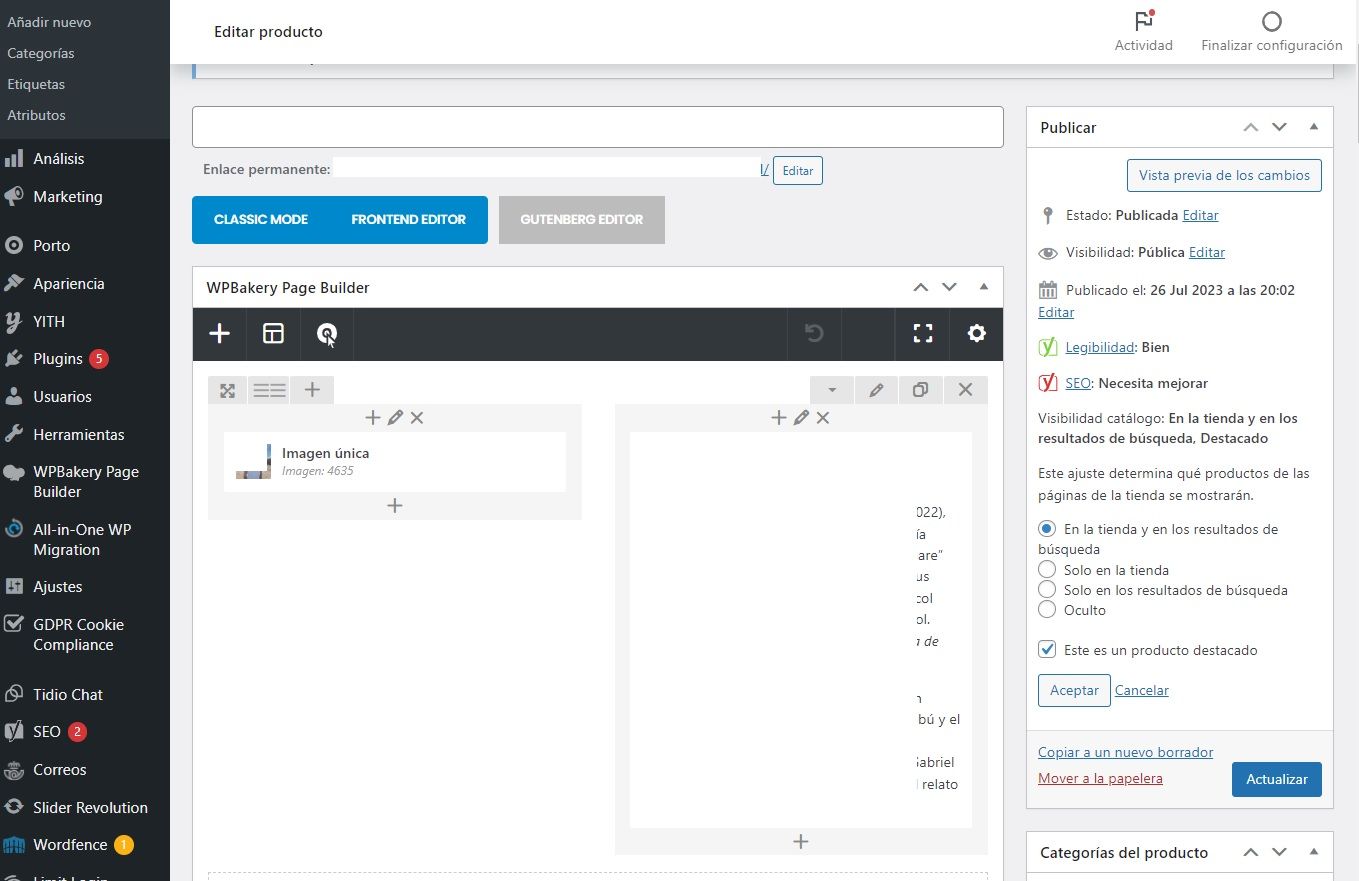Select 'Solo en la tienda' radio option

1047,570
